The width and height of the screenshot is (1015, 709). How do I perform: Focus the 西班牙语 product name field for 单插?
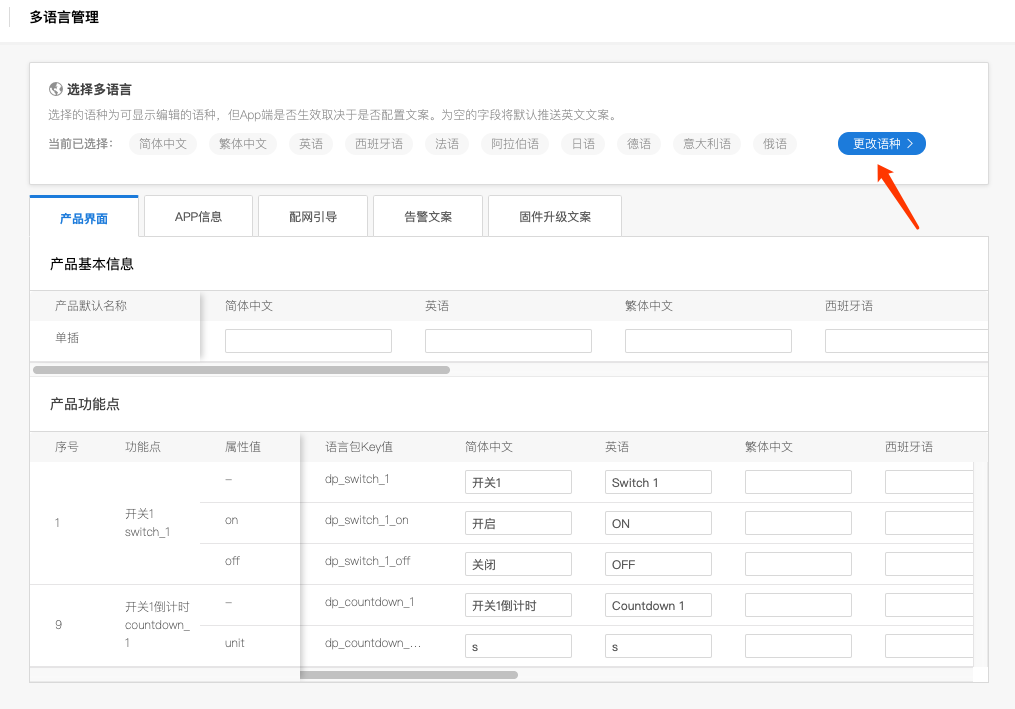point(906,341)
